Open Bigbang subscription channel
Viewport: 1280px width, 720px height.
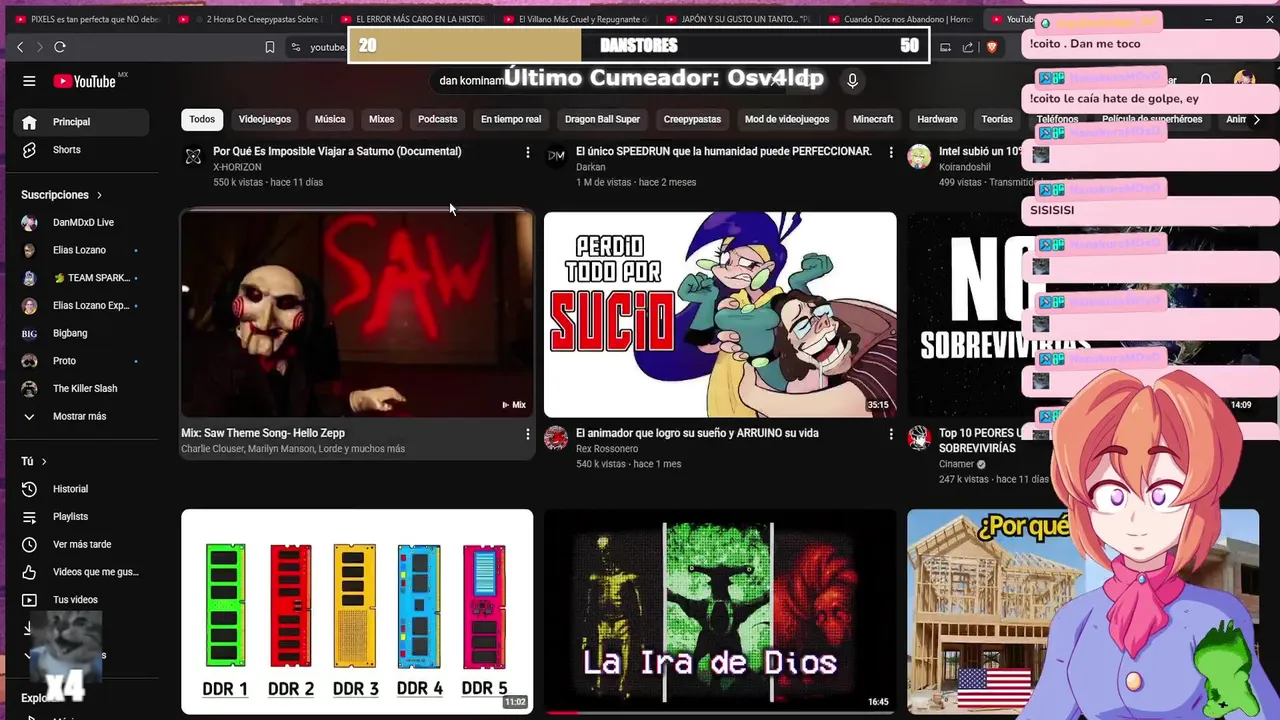[x=82, y=333]
